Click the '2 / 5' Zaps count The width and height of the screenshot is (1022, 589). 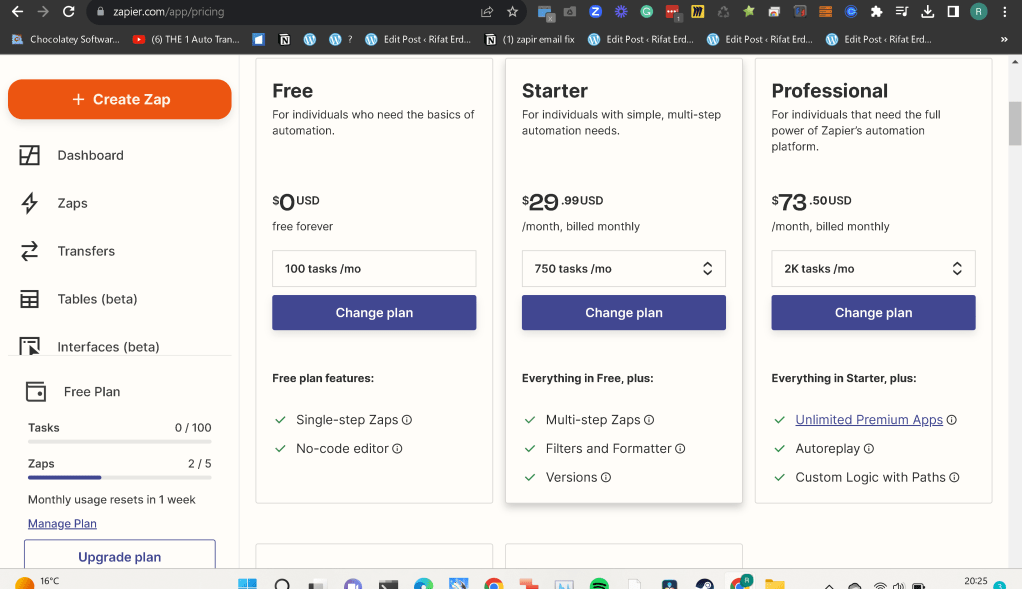pos(199,464)
